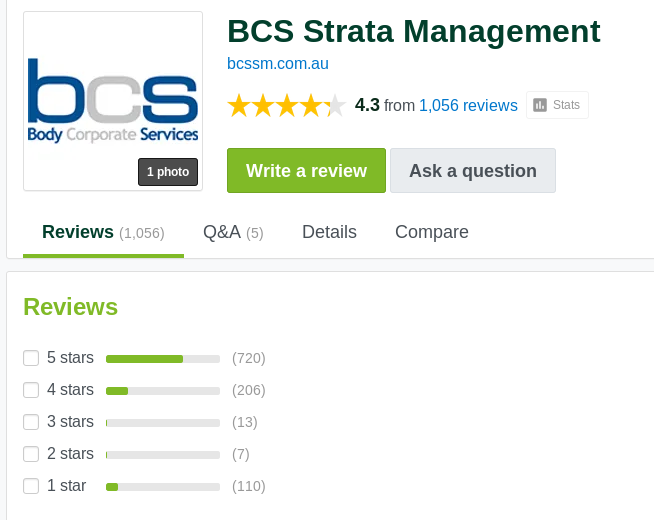Click Write a review button
Image resolution: width=654 pixels, height=520 pixels.
(x=307, y=171)
